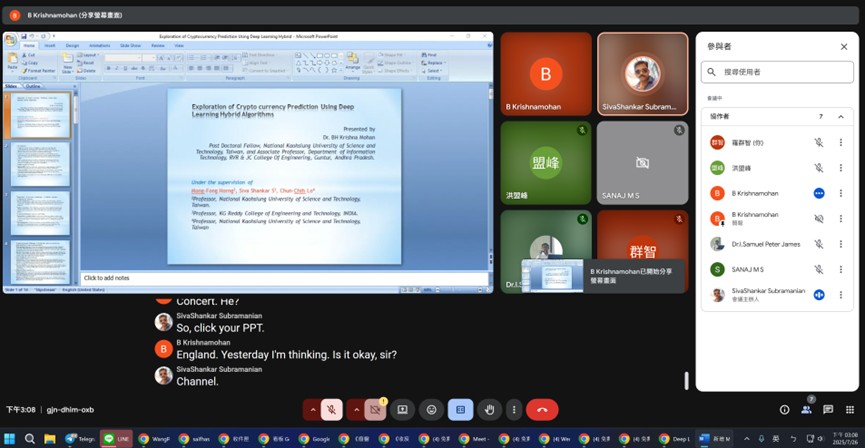Click the search participants input field

[x=780, y=72]
